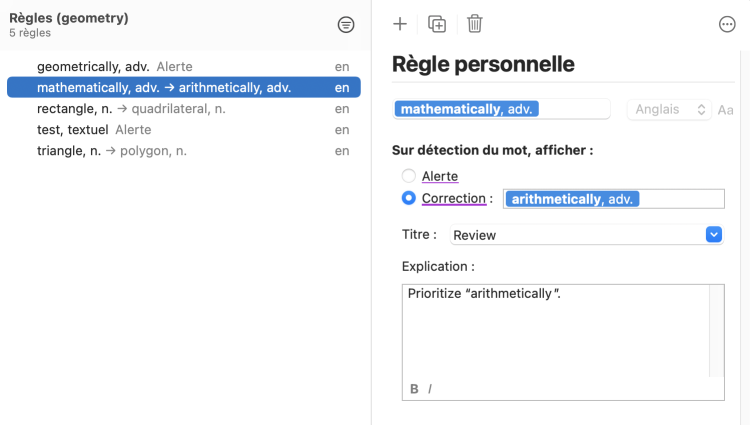
Task: Toggle case sensitivity Aa option
Action: pos(726,110)
